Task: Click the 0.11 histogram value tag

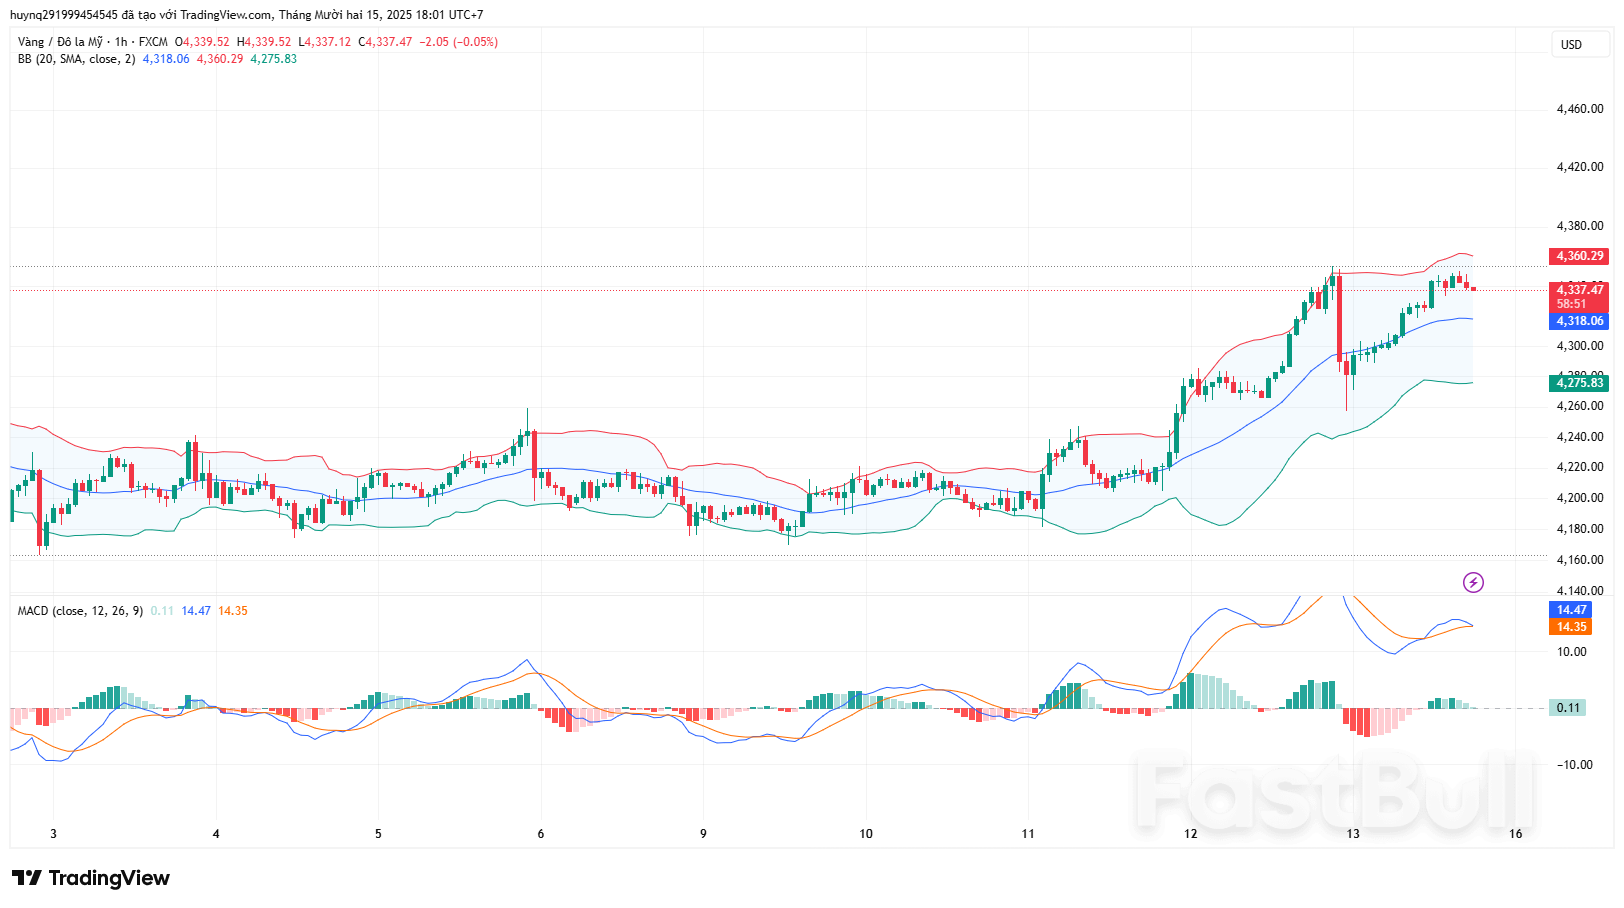Action: point(1568,708)
